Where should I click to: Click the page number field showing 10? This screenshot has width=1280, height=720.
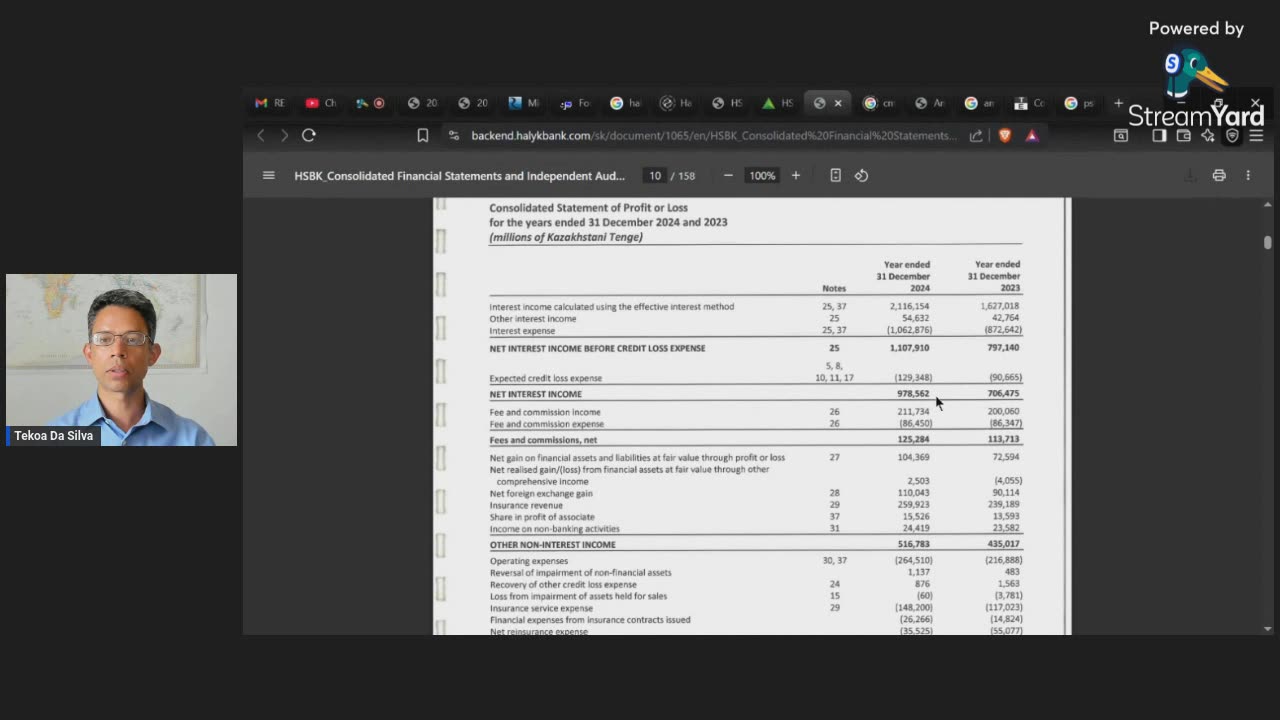pos(655,175)
